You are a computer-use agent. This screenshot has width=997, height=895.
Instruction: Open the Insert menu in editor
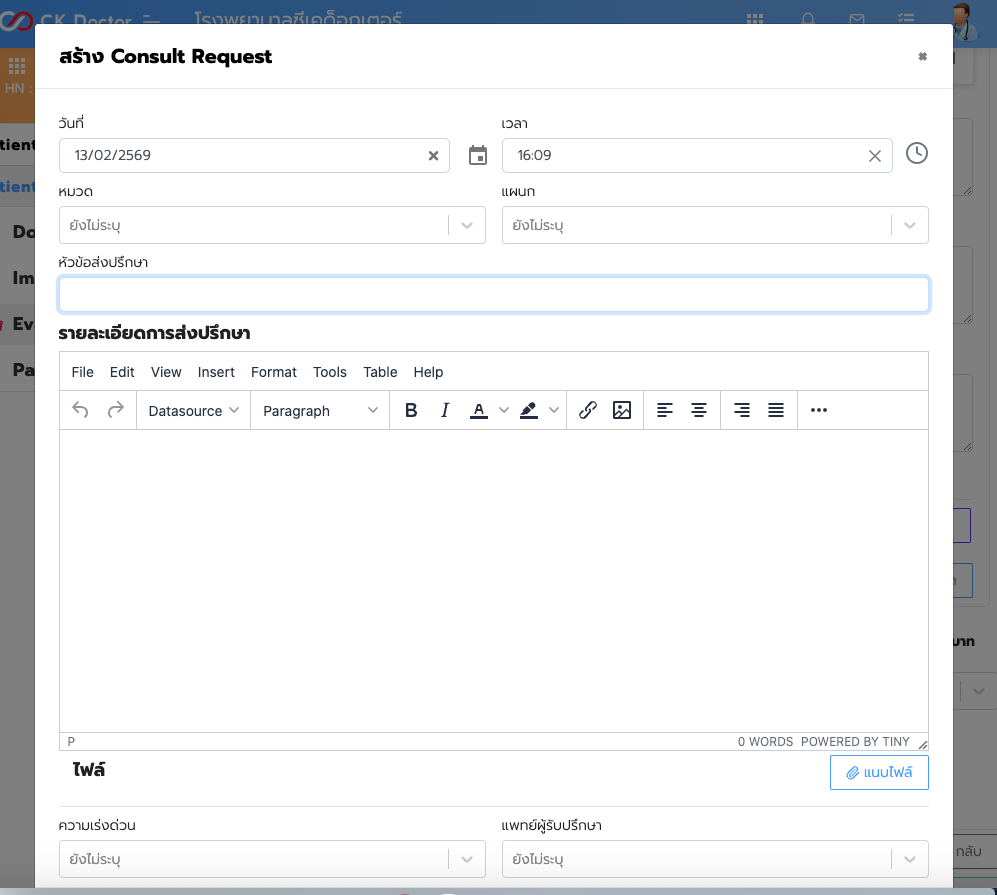point(216,372)
